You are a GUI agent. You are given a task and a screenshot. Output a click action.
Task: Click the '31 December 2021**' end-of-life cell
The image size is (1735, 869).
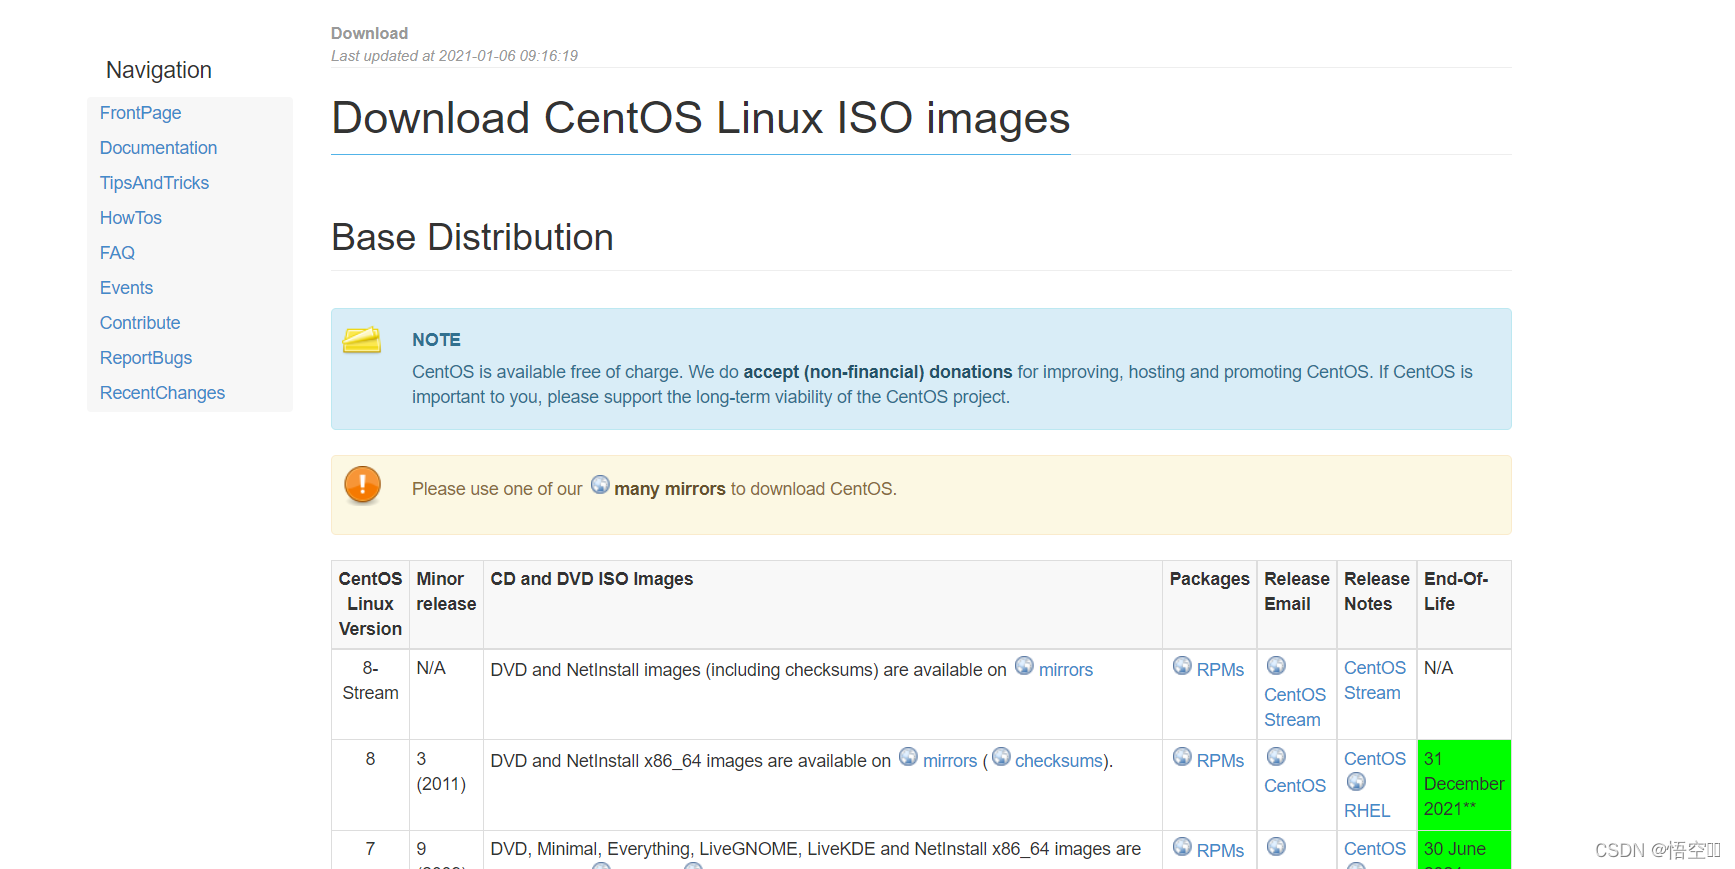pyautogui.click(x=1464, y=785)
